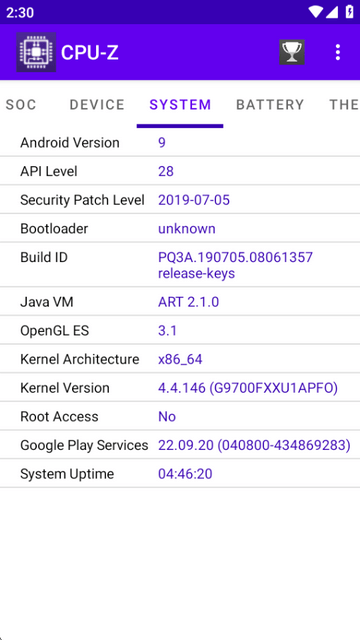Switch to the DEVICE tab
Screen dimensions: 360x640
[x=97, y=105]
